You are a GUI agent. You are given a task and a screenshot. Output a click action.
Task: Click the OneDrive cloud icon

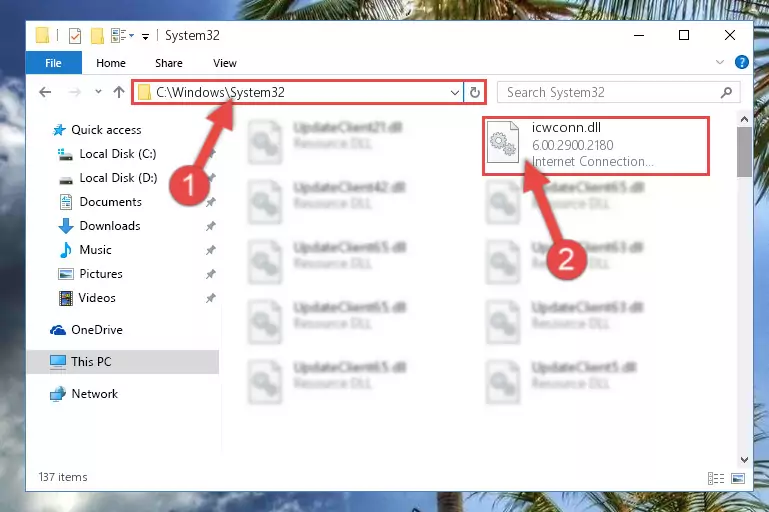pos(58,330)
